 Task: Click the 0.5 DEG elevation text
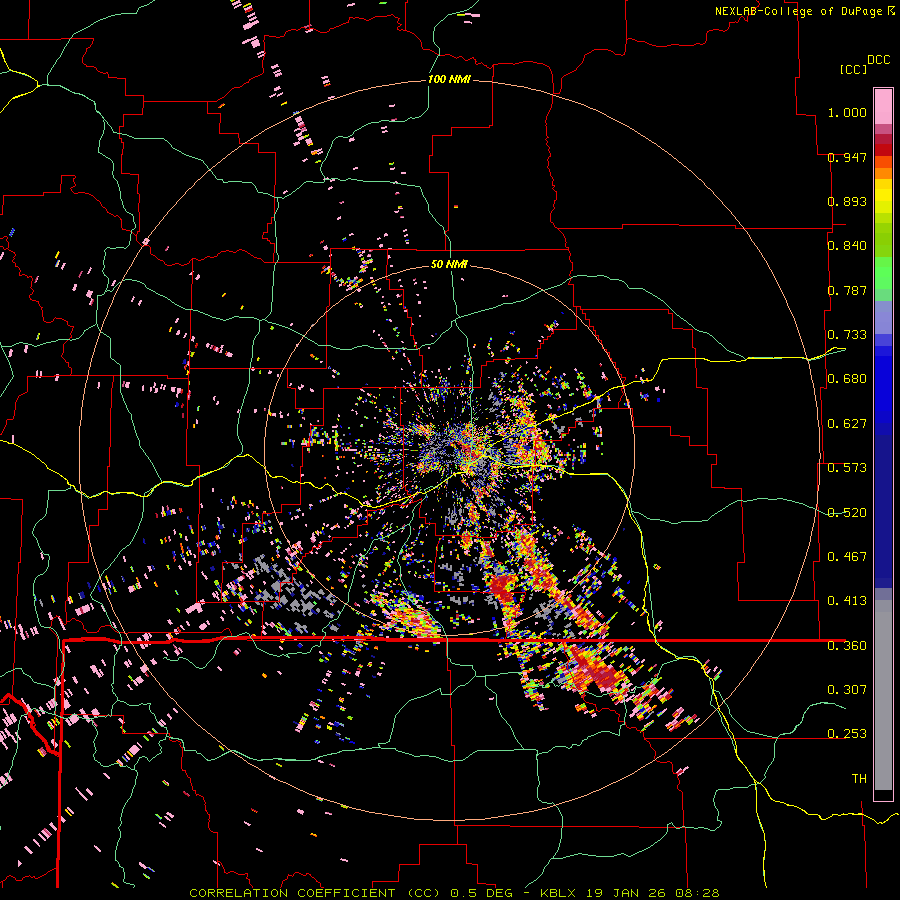coord(482,893)
